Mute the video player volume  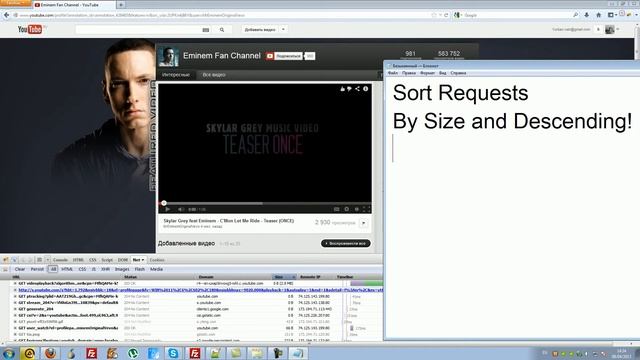(x=181, y=209)
